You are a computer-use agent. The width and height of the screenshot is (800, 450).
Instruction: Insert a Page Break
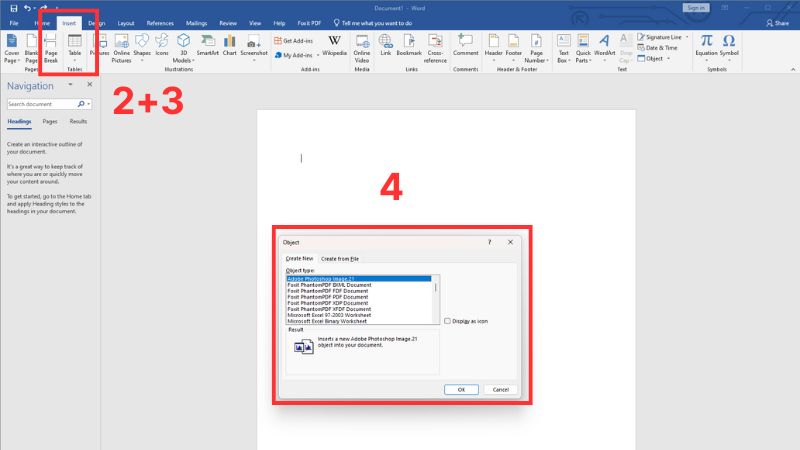pos(51,48)
